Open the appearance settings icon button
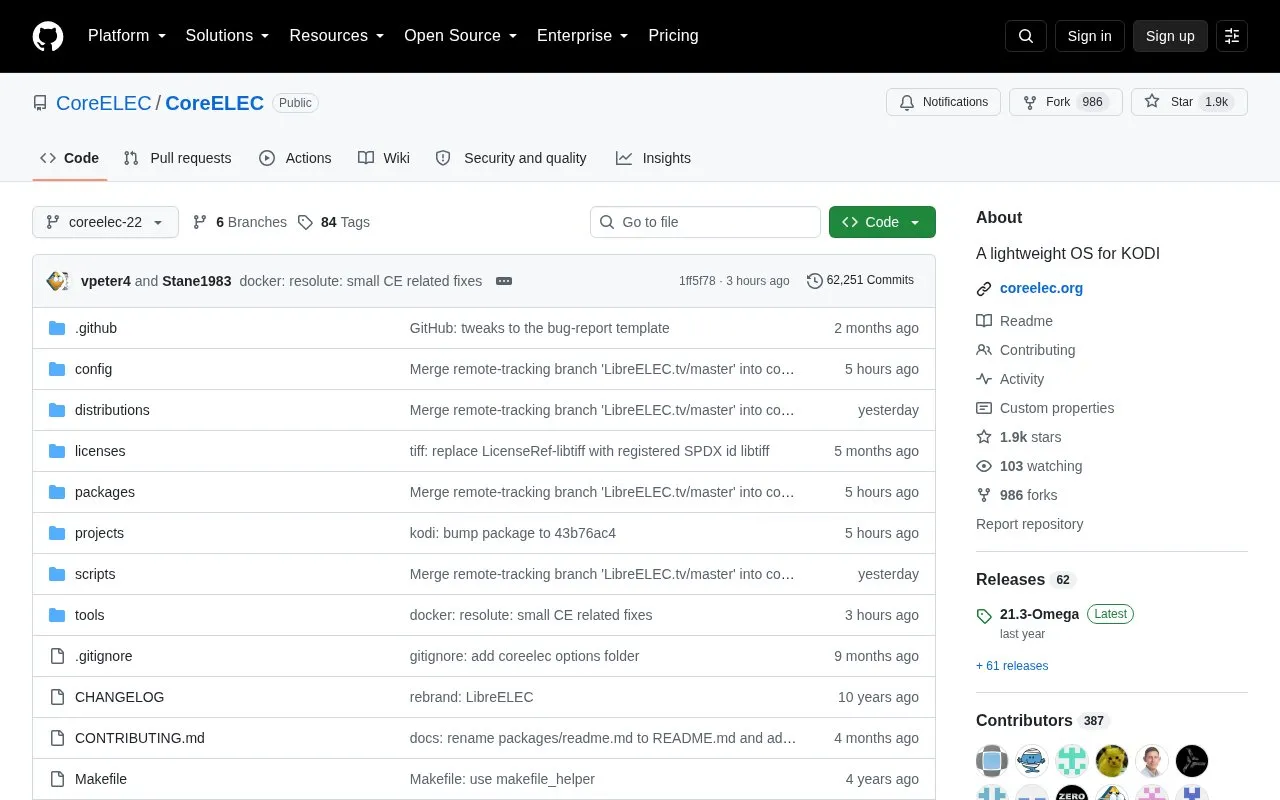This screenshot has height=800, width=1280. click(1232, 36)
